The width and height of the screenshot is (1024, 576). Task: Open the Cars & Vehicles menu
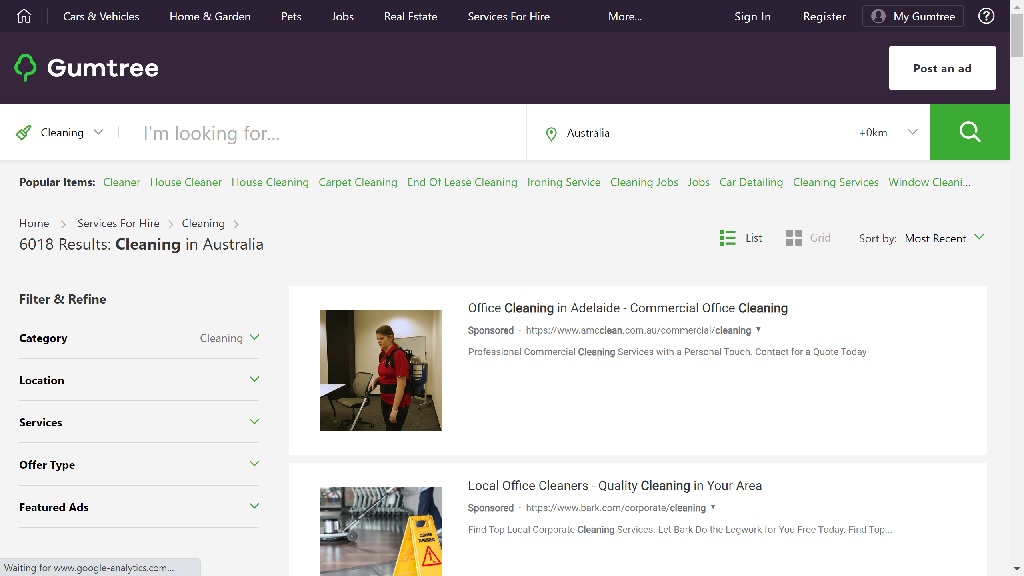point(101,16)
